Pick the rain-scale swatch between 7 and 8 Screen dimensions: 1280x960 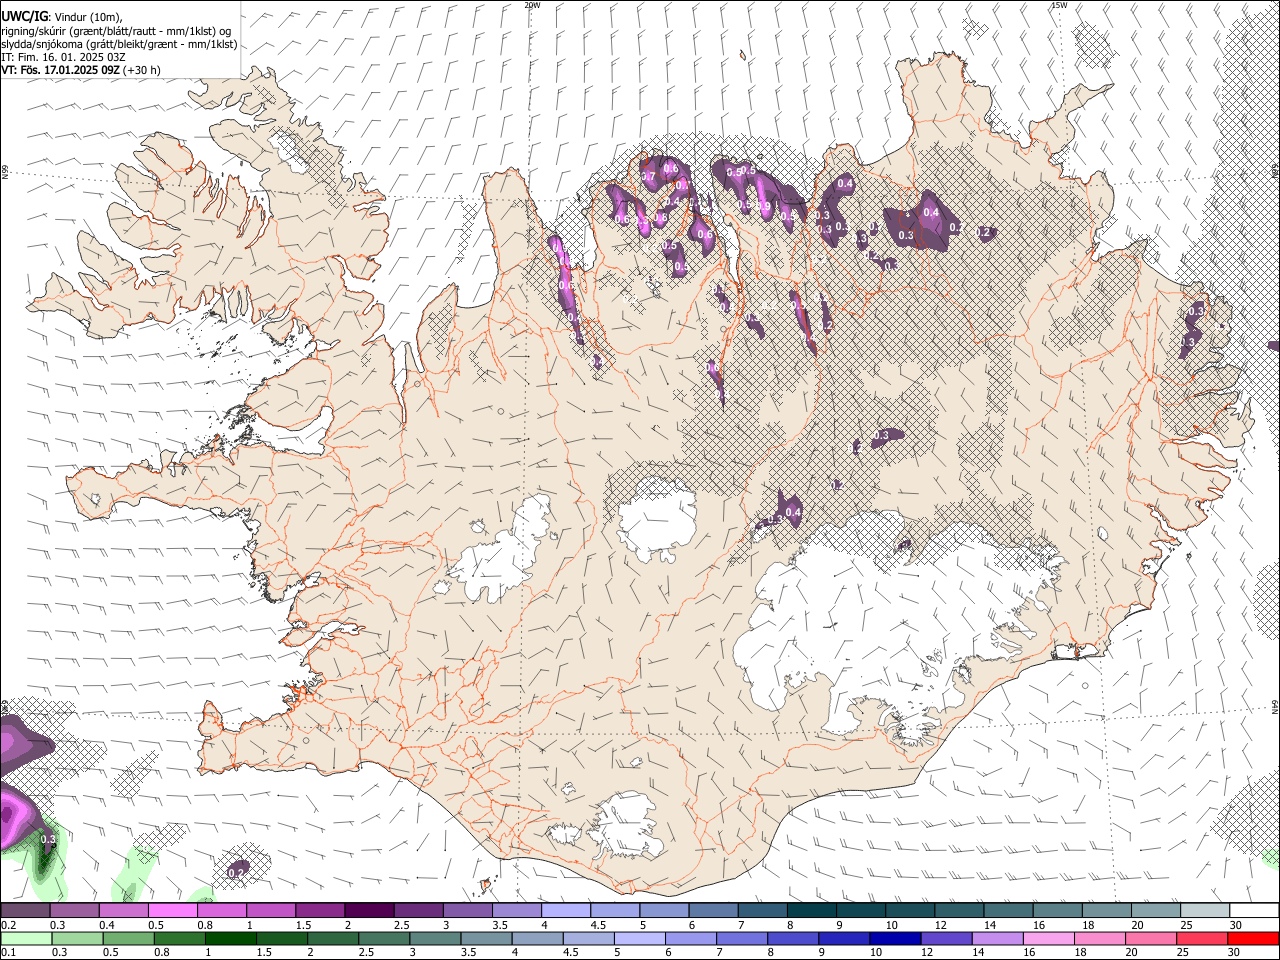[742, 938]
